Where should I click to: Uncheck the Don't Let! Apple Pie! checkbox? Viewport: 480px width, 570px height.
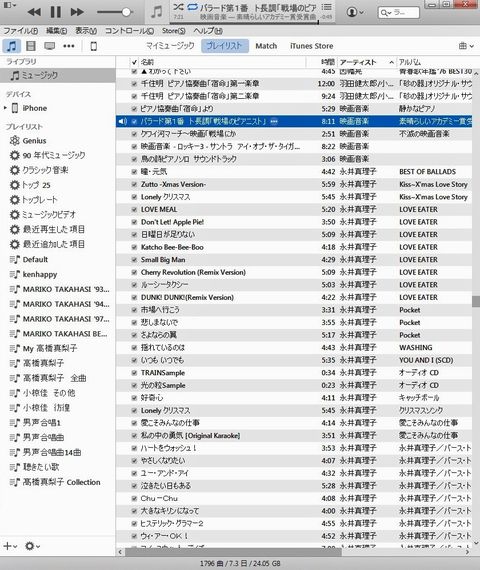(134, 222)
